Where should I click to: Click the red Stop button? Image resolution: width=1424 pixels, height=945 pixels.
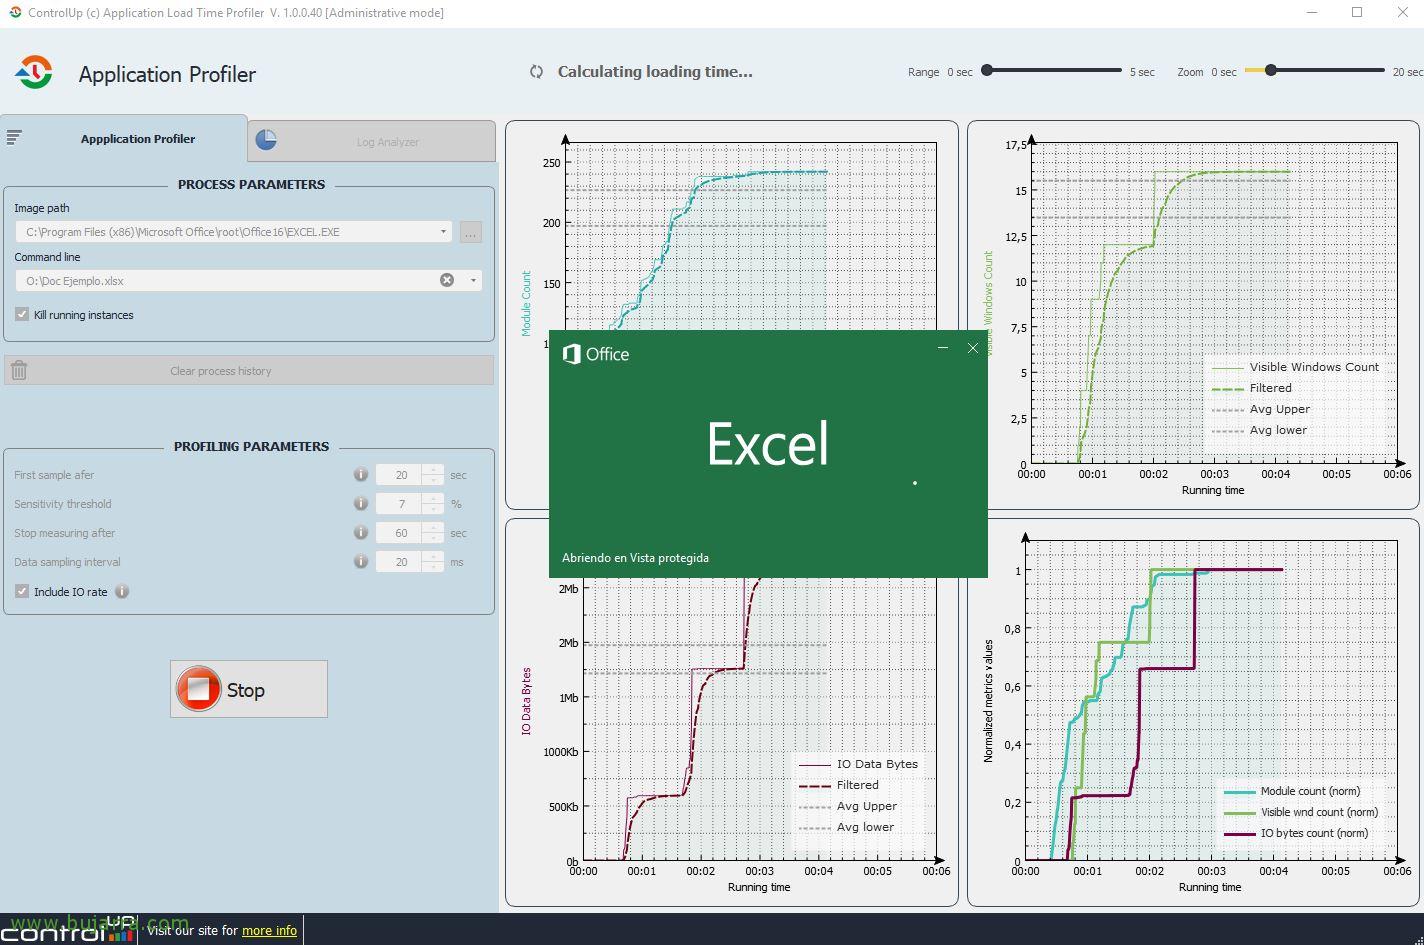click(249, 689)
